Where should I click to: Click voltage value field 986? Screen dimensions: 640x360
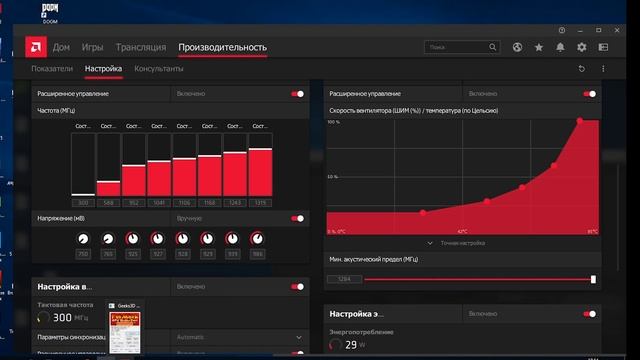[x=257, y=254]
